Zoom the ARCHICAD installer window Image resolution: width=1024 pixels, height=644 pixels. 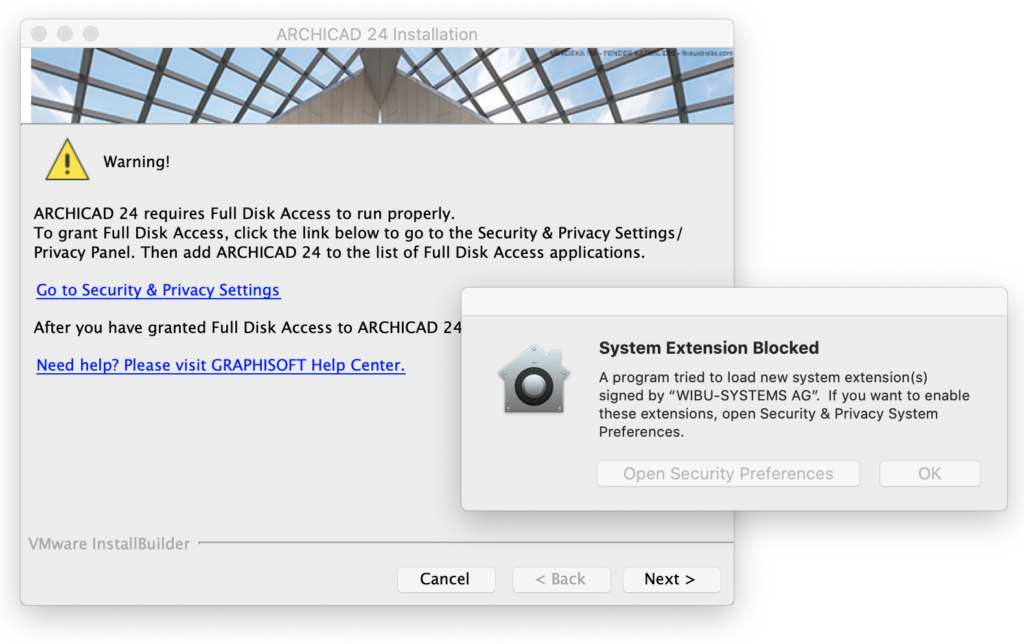(90, 34)
